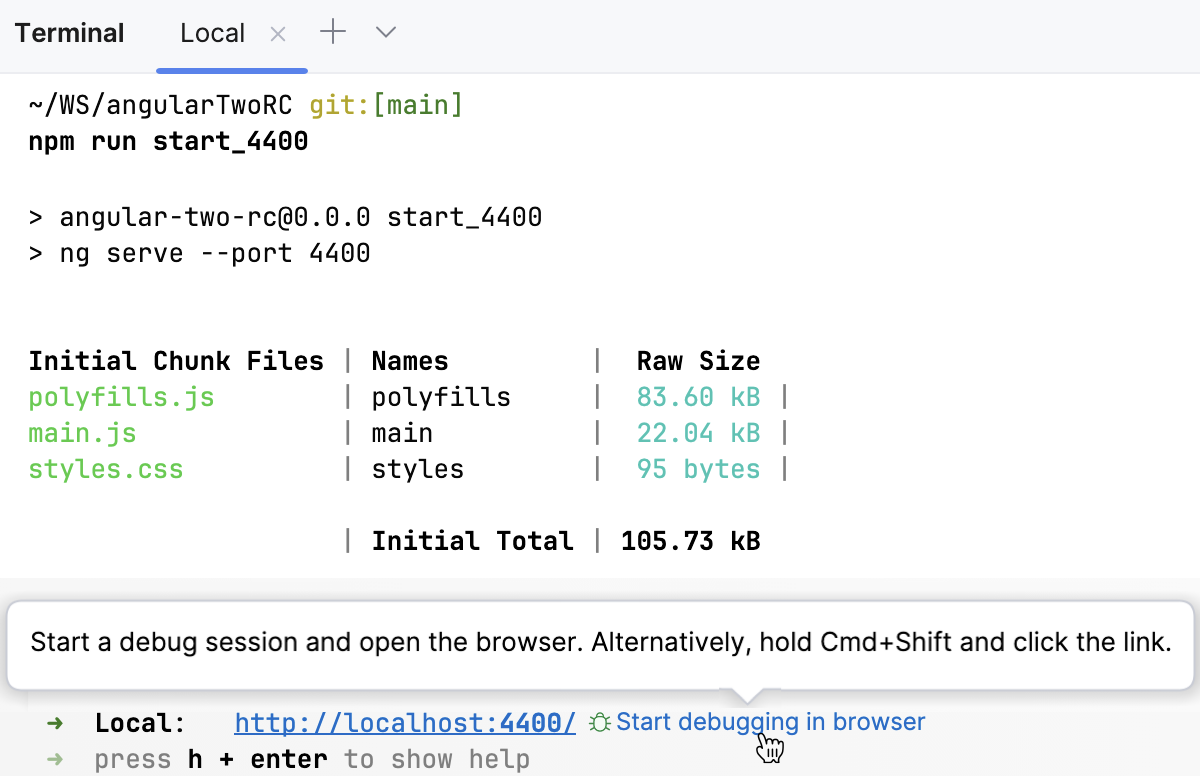Viewport: 1200px width, 780px height.
Task: Close the Local terminal tab
Action: tap(277, 33)
